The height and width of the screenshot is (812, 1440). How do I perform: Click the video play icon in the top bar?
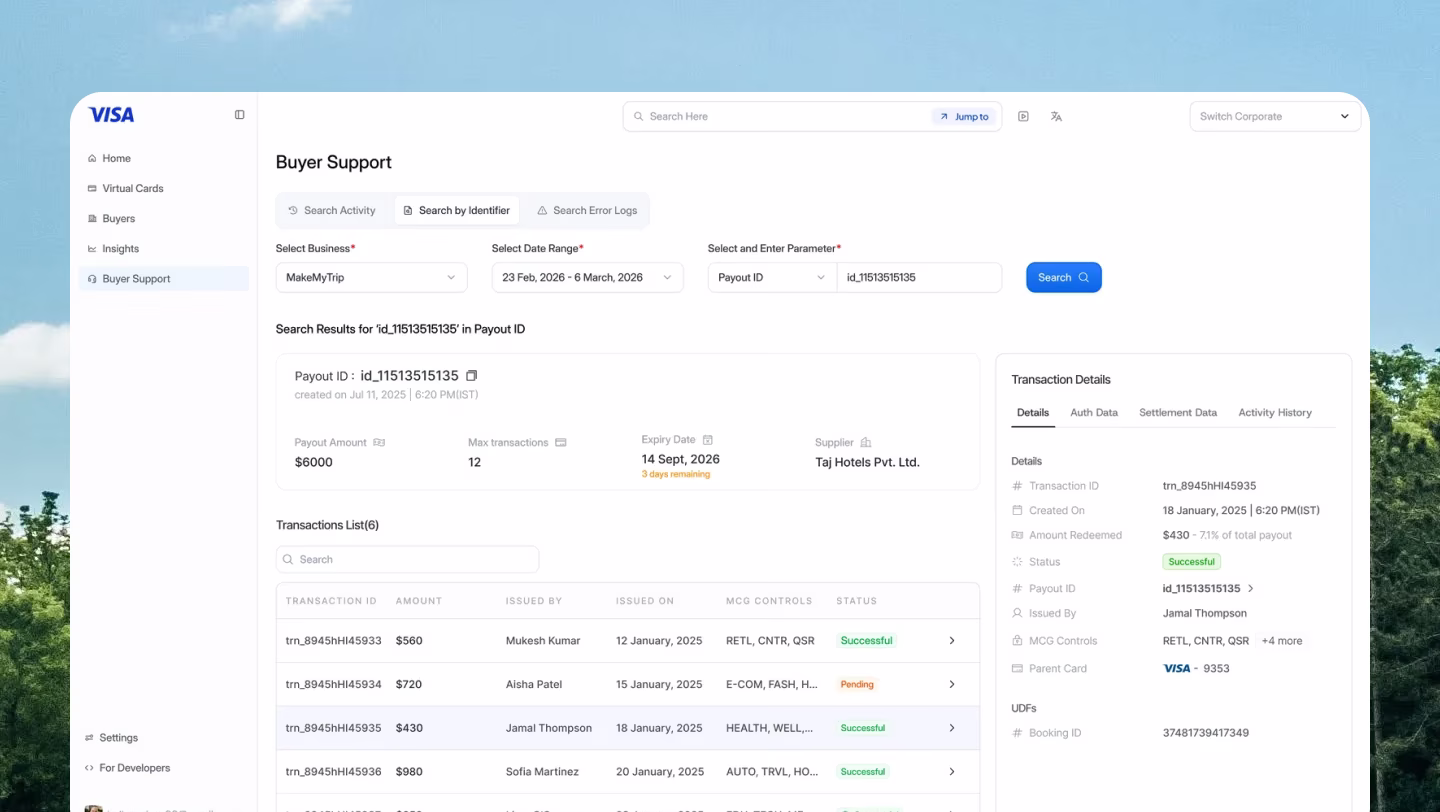coord(1023,117)
